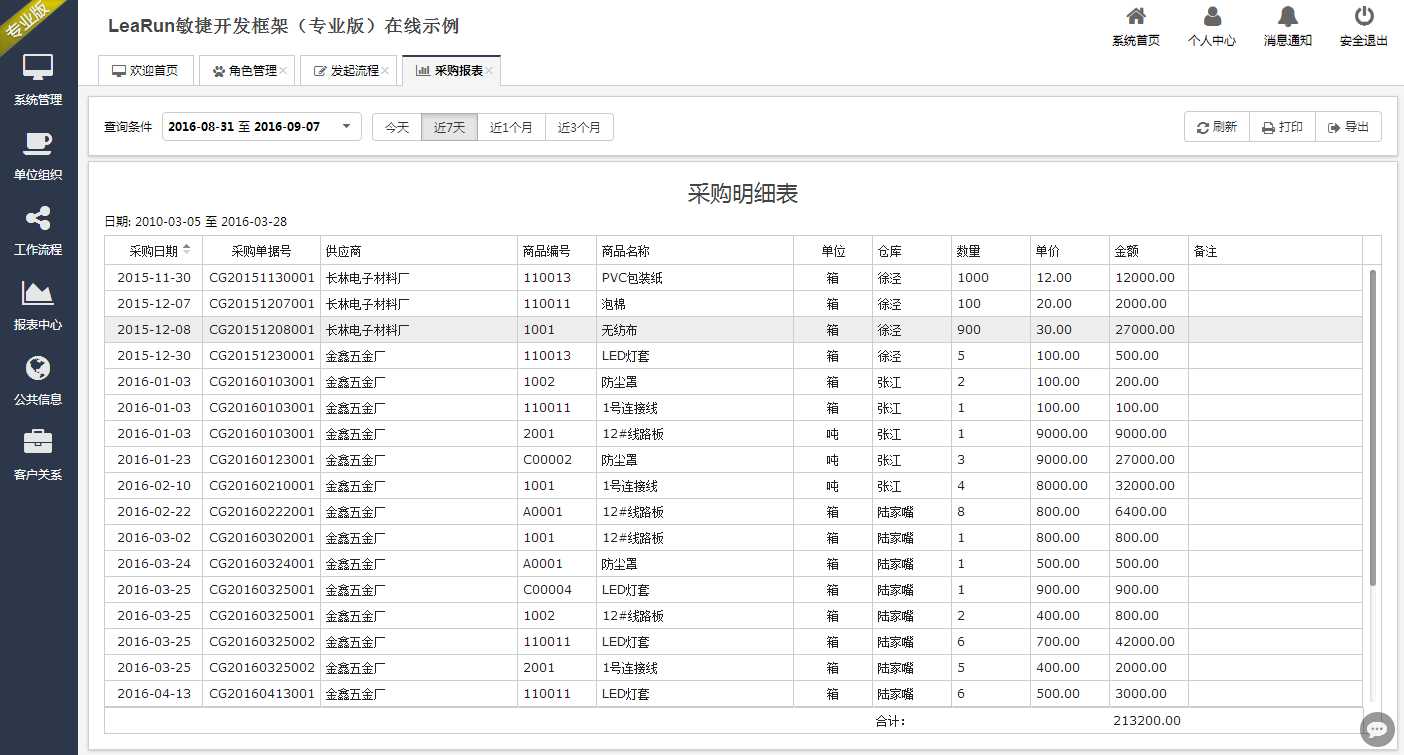Click amount 6400.00 cell

click(1149, 512)
